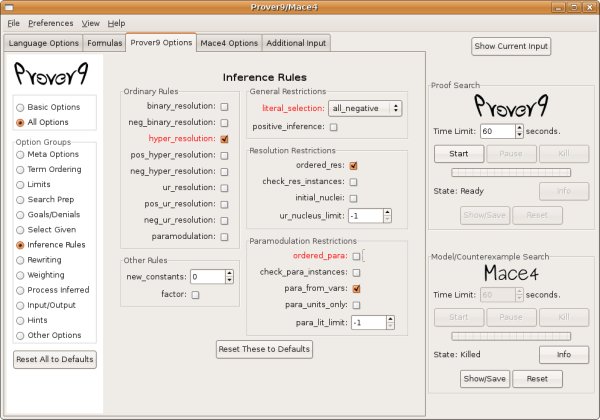Screen dimensions: 600x420
Task: Click the Show Current Input button
Action: point(511,46)
